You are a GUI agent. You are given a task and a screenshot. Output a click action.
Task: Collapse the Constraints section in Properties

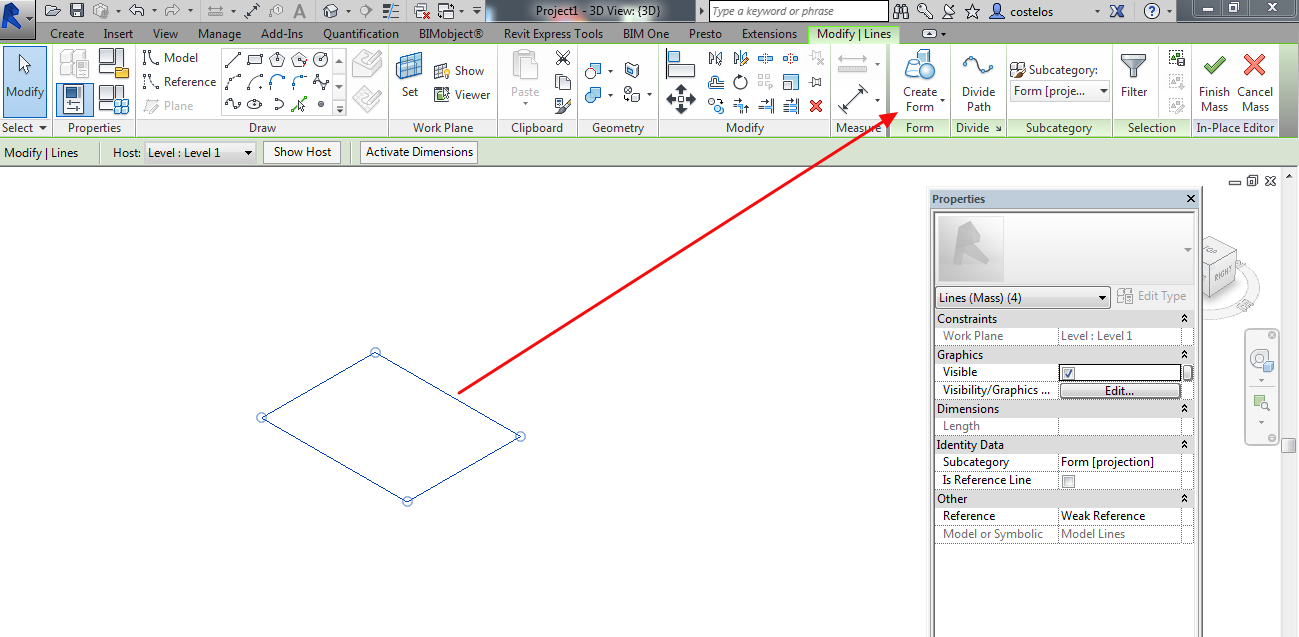tap(1183, 318)
